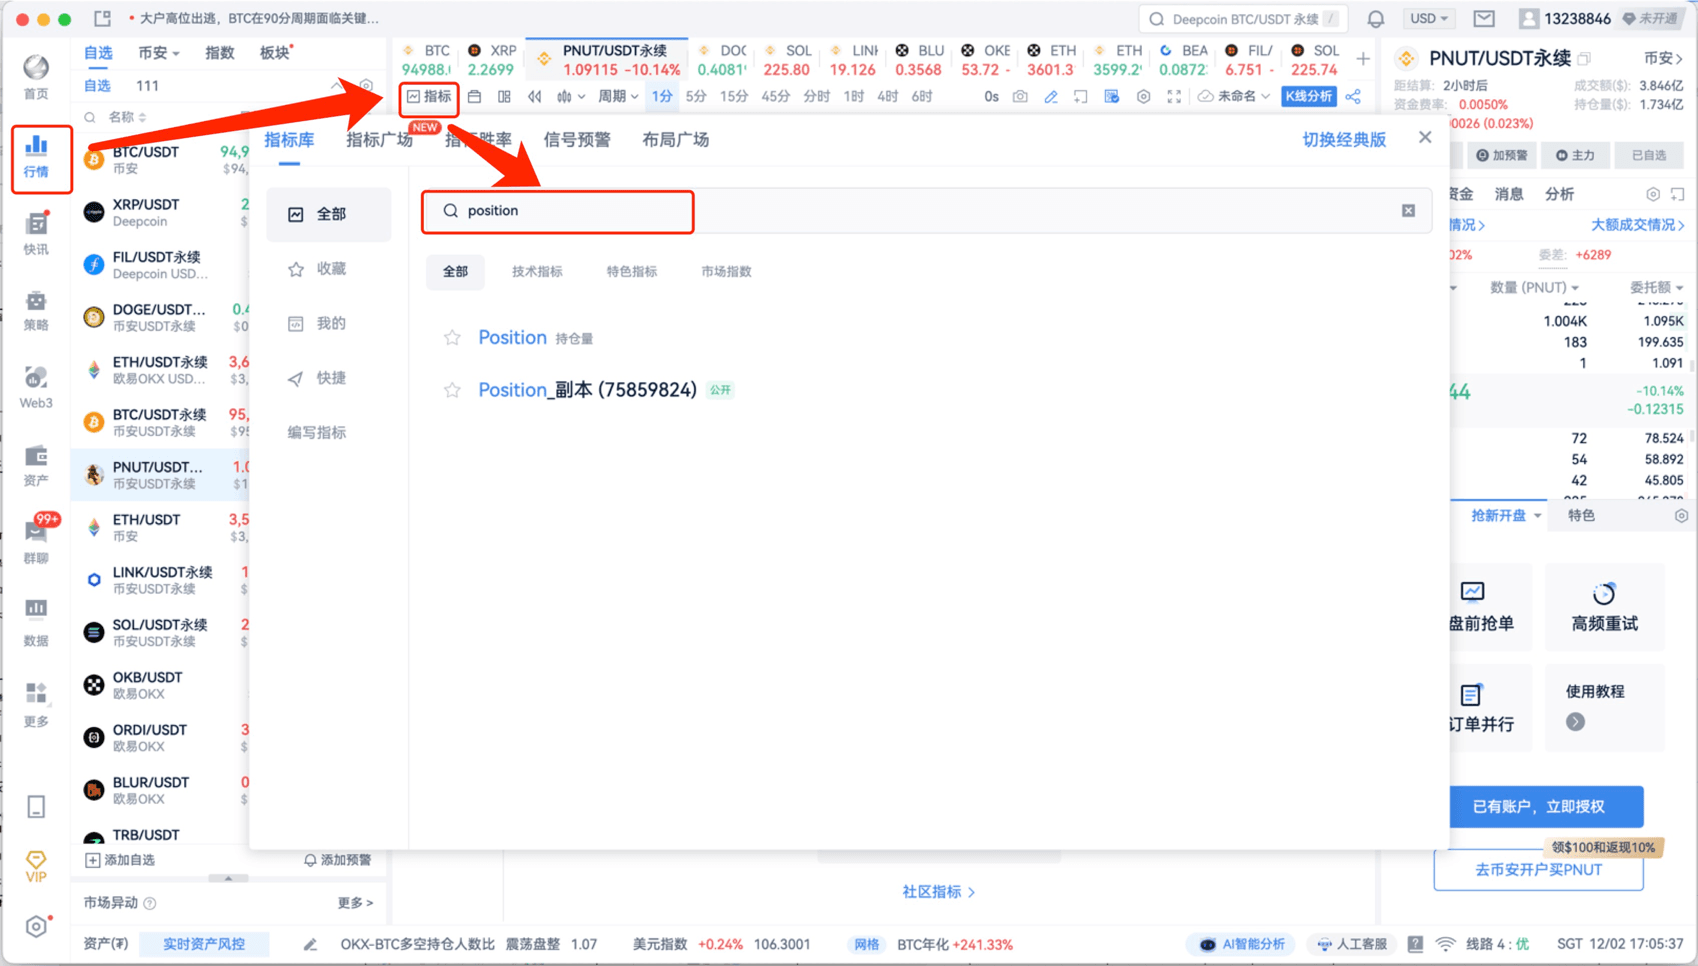Image resolution: width=1698 pixels, height=966 pixels.
Task: Open the 策略 strategy robot icon
Action: (36, 311)
